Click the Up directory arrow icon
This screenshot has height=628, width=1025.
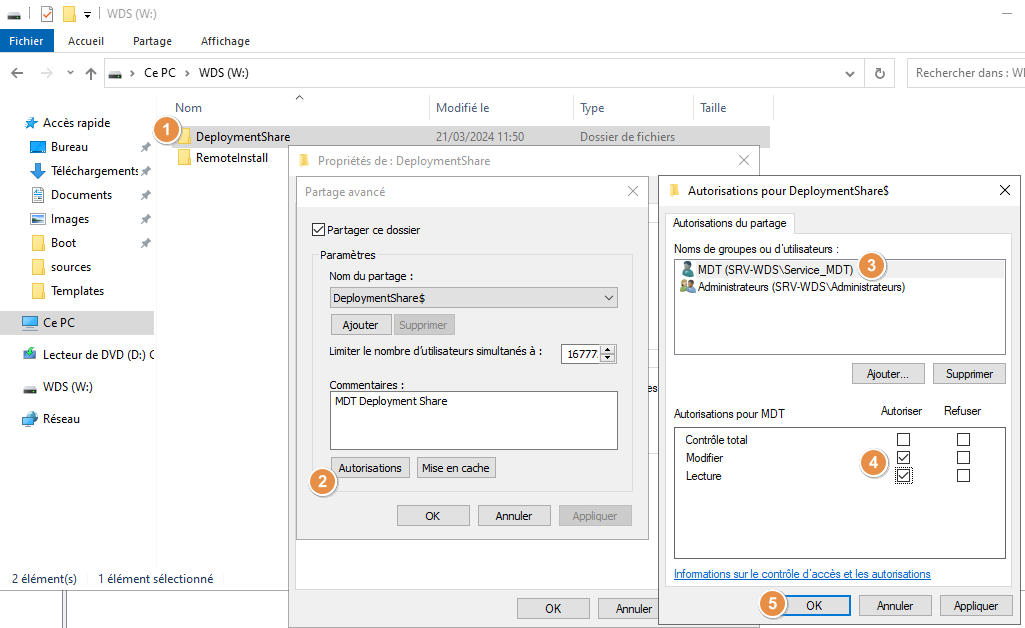point(91,73)
